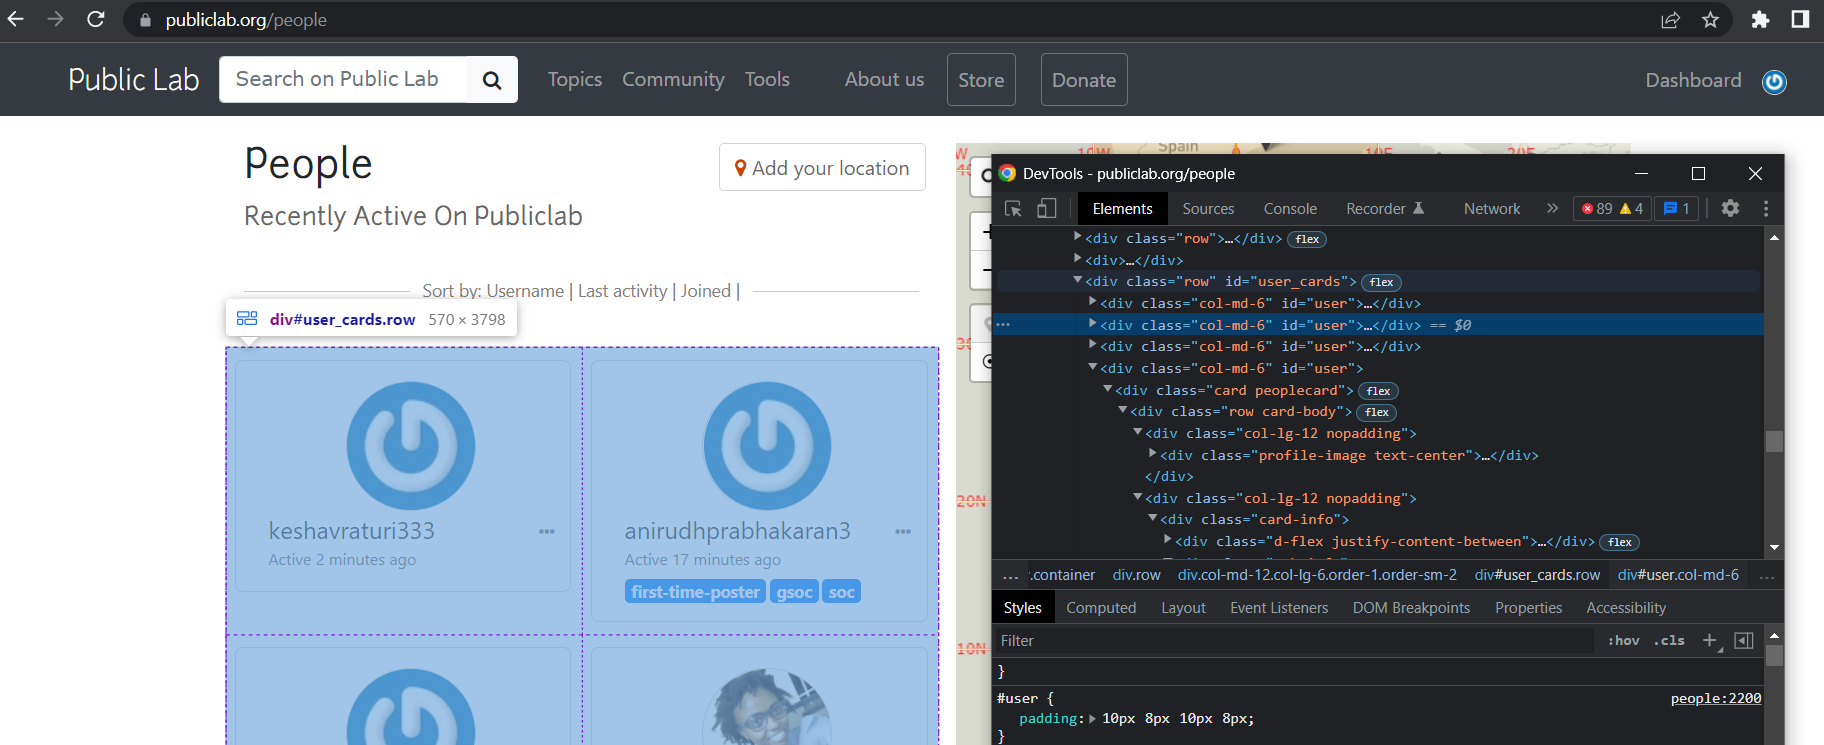Screen dimensions: 1824x745
Task: Toggle :hov element state panel
Action: pyautogui.click(x=1623, y=640)
